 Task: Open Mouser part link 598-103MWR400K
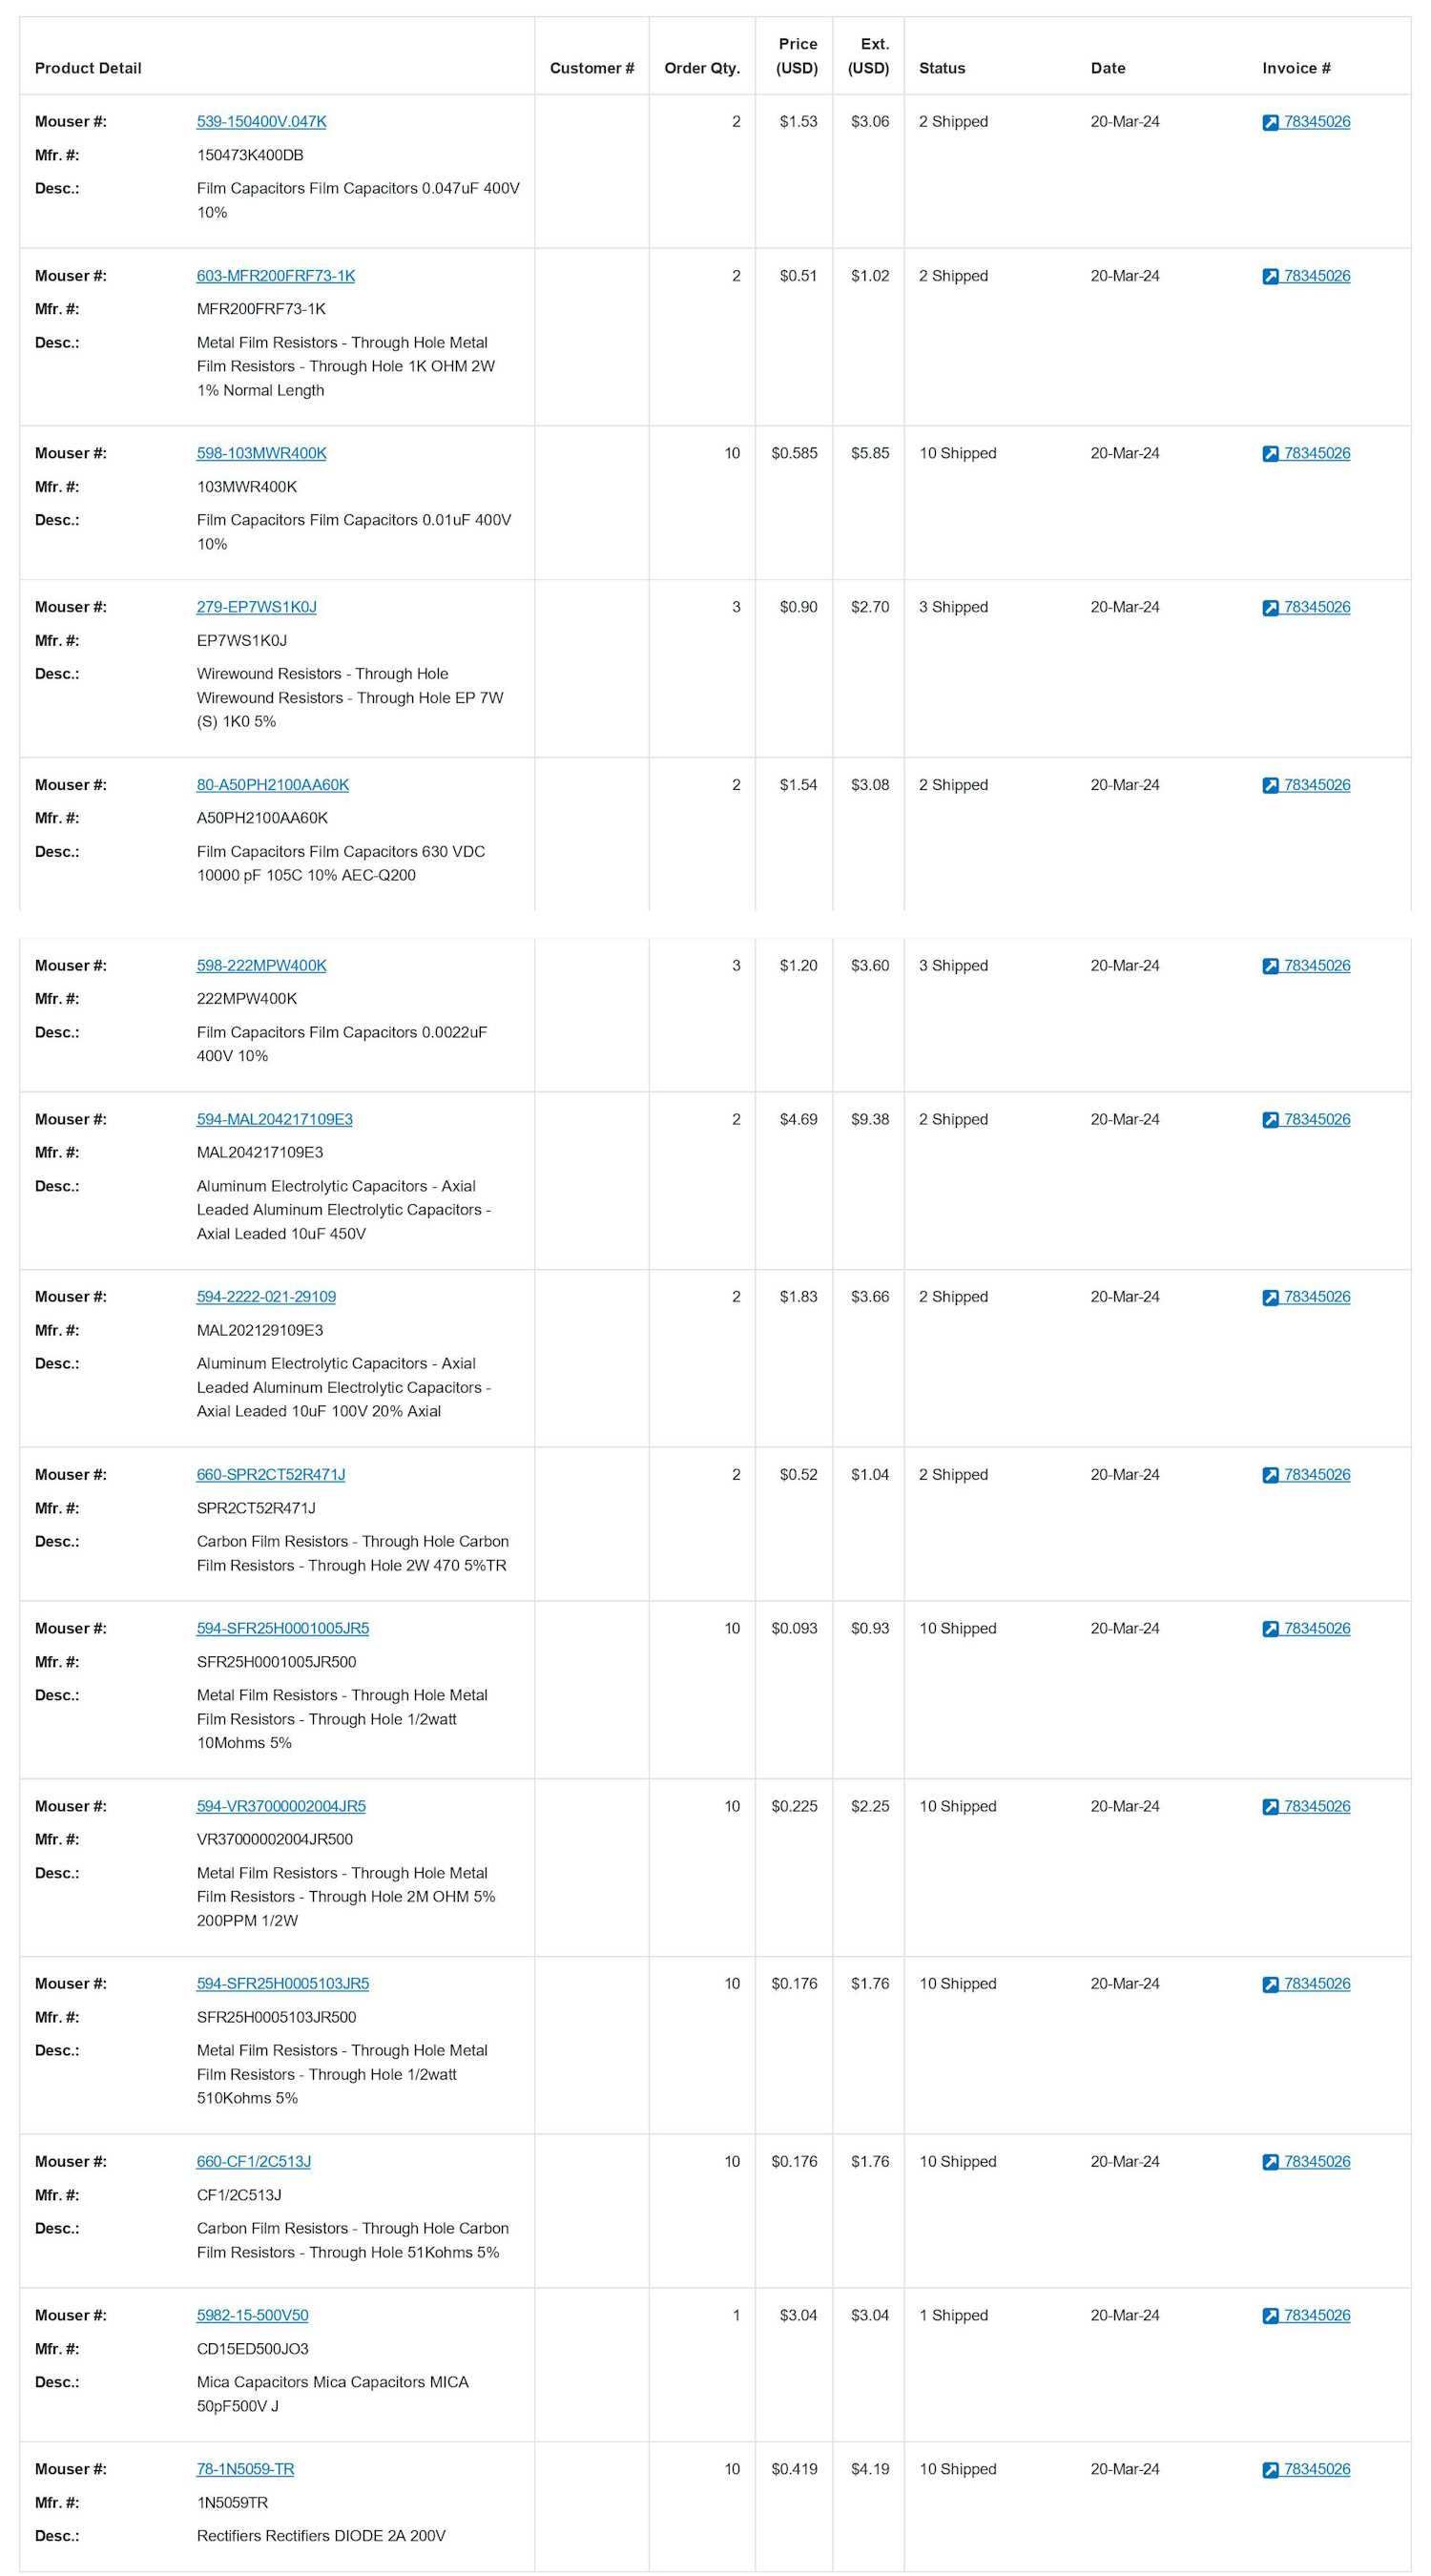(x=261, y=453)
